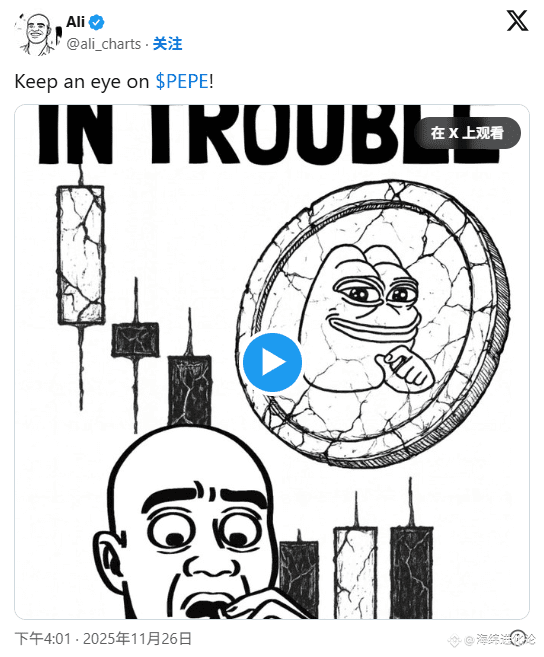Click the small black candlestick below the tall one

(x=135, y=340)
